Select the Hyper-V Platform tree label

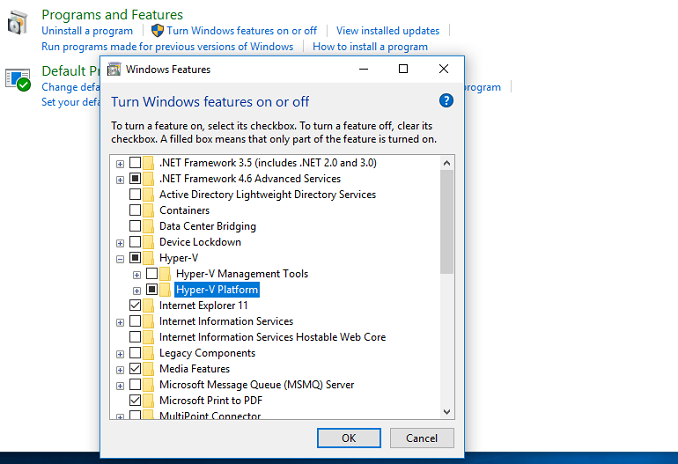tap(217, 290)
